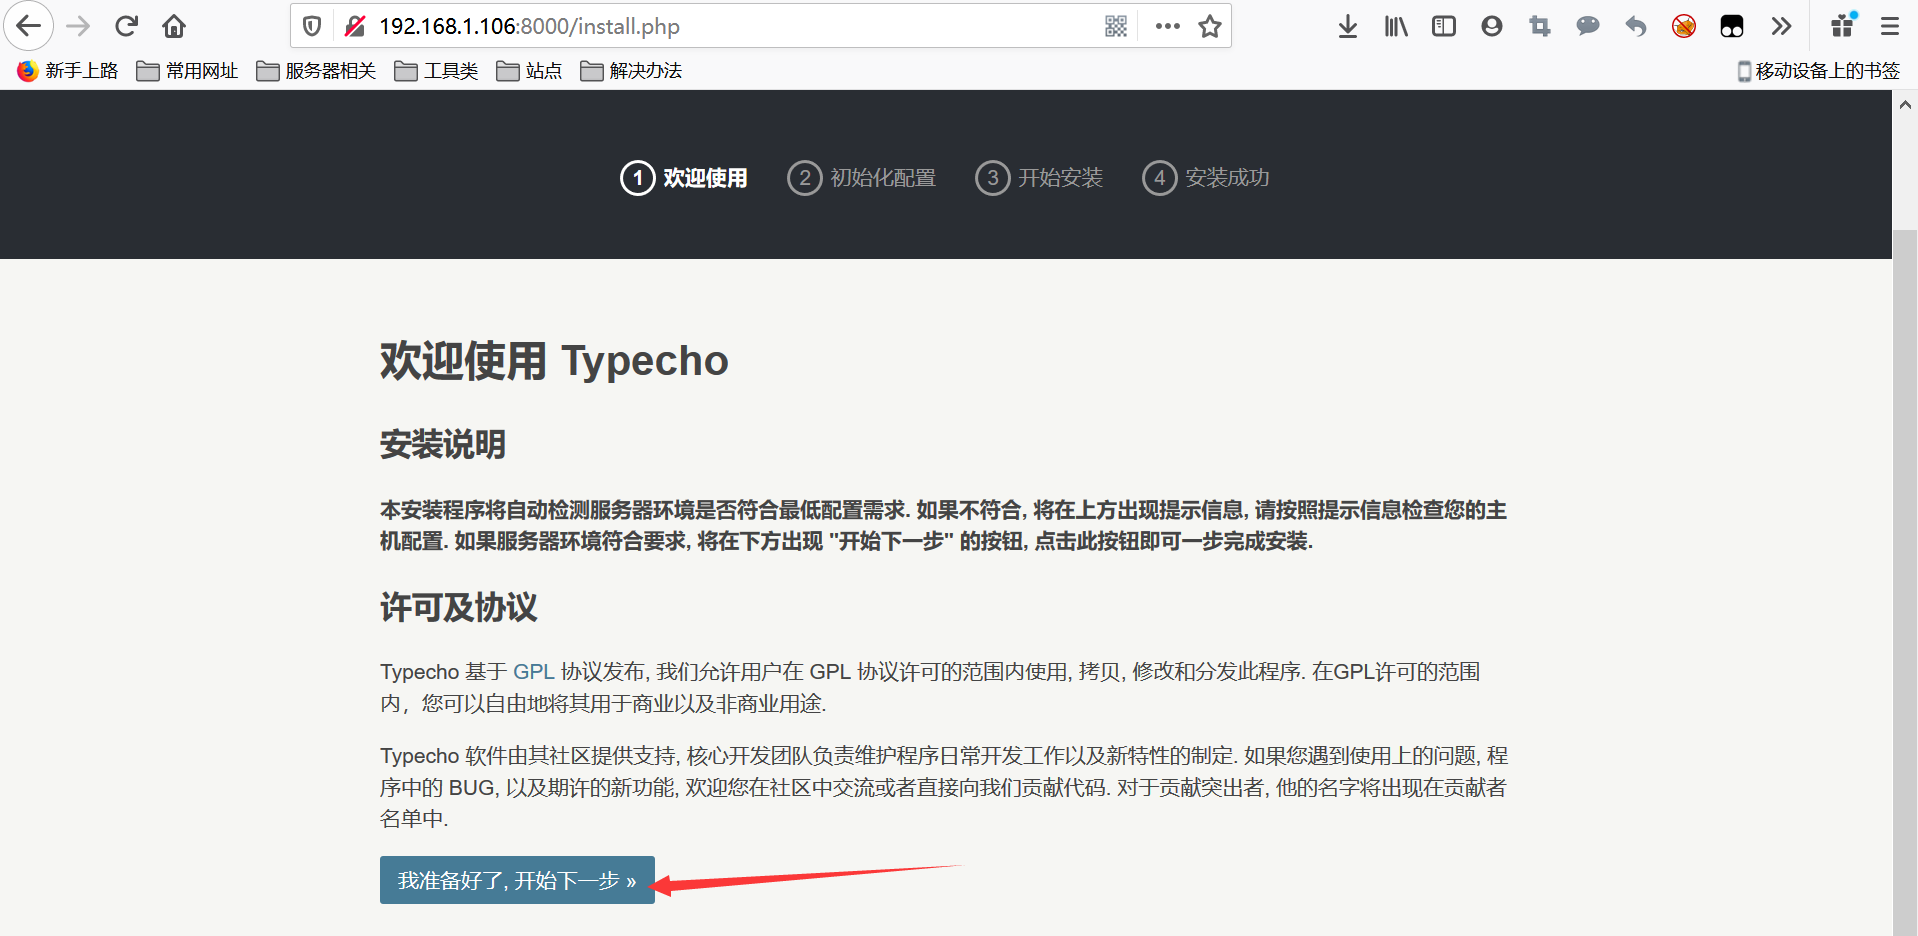The height and width of the screenshot is (936, 1918).
Task: Open the library icon
Action: [1396, 26]
